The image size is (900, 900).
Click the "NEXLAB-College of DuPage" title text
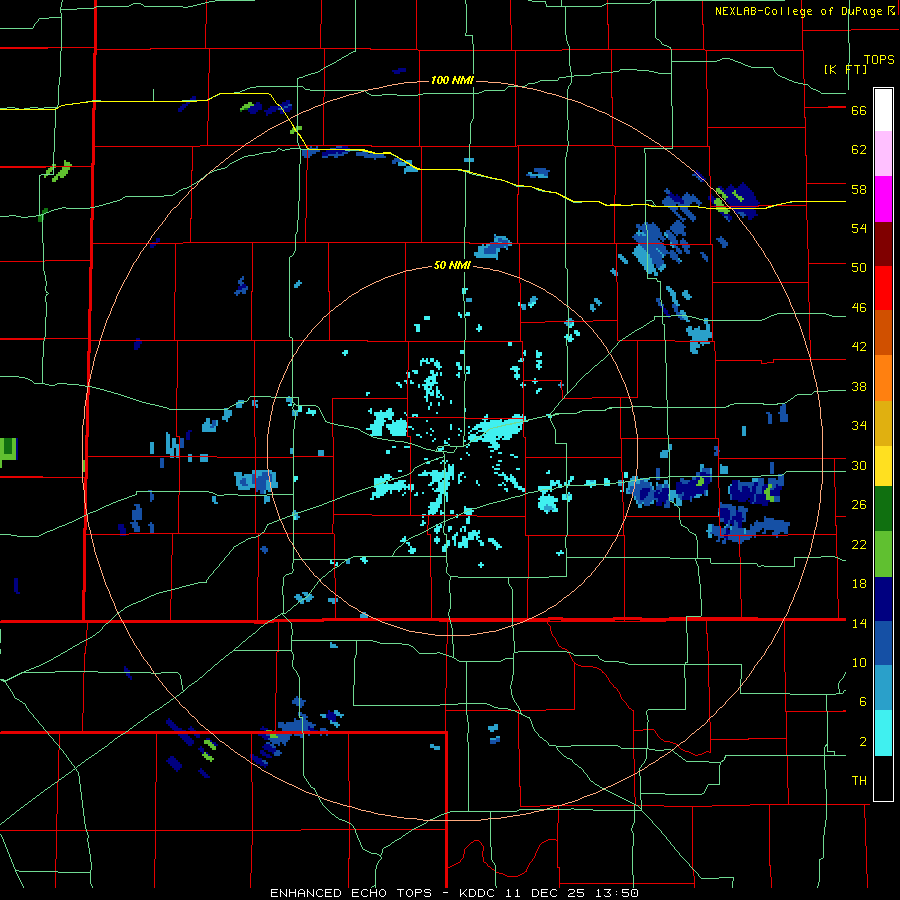coord(798,11)
